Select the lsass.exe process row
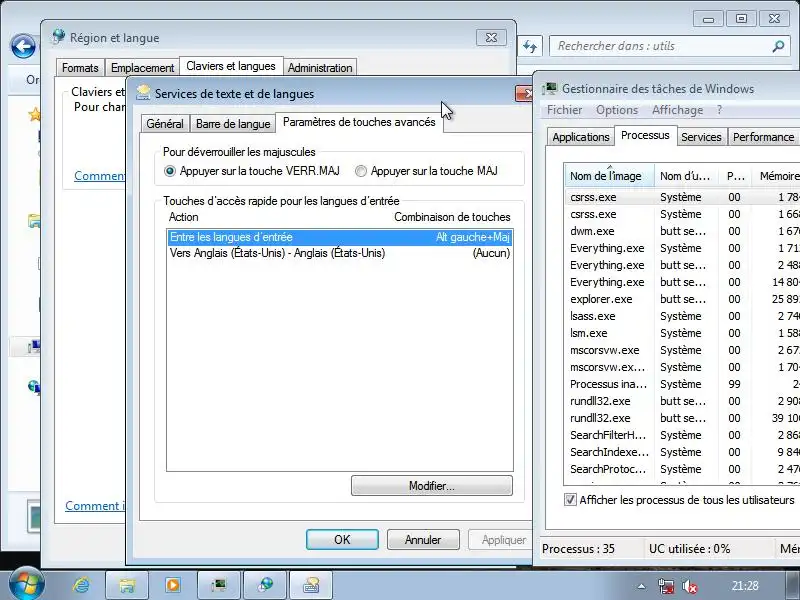 pos(683,316)
